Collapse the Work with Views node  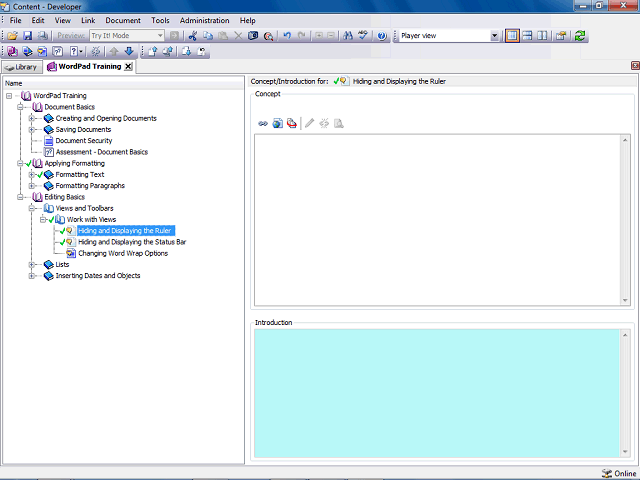pyautogui.click(x=43, y=220)
